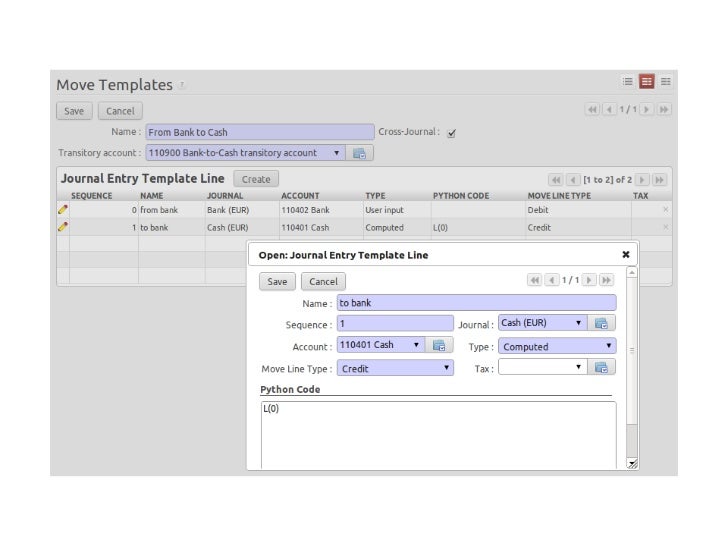Open Journal record search icon in dialog
Screen dimensions: 728x546
(601, 323)
